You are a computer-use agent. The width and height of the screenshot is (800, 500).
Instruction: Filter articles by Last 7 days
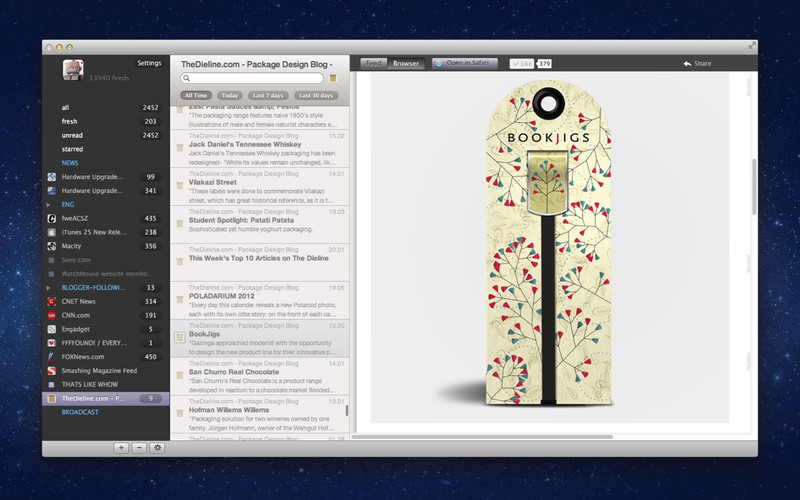pyautogui.click(x=268, y=95)
